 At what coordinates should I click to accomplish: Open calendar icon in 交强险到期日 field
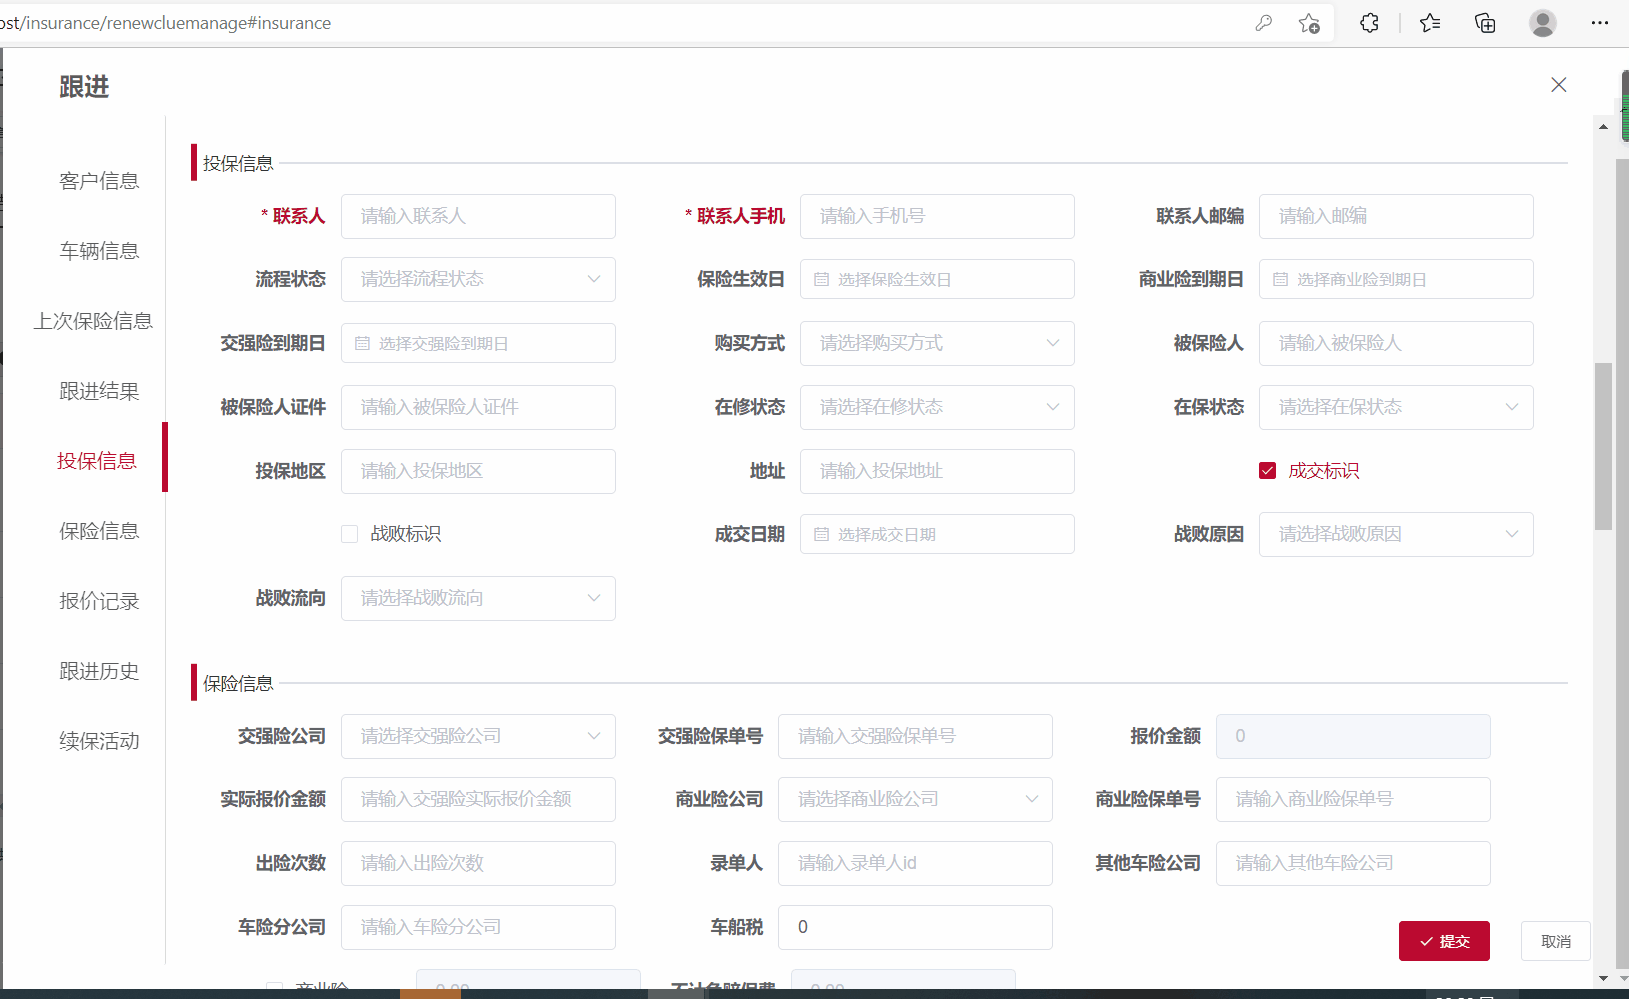pyautogui.click(x=362, y=344)
